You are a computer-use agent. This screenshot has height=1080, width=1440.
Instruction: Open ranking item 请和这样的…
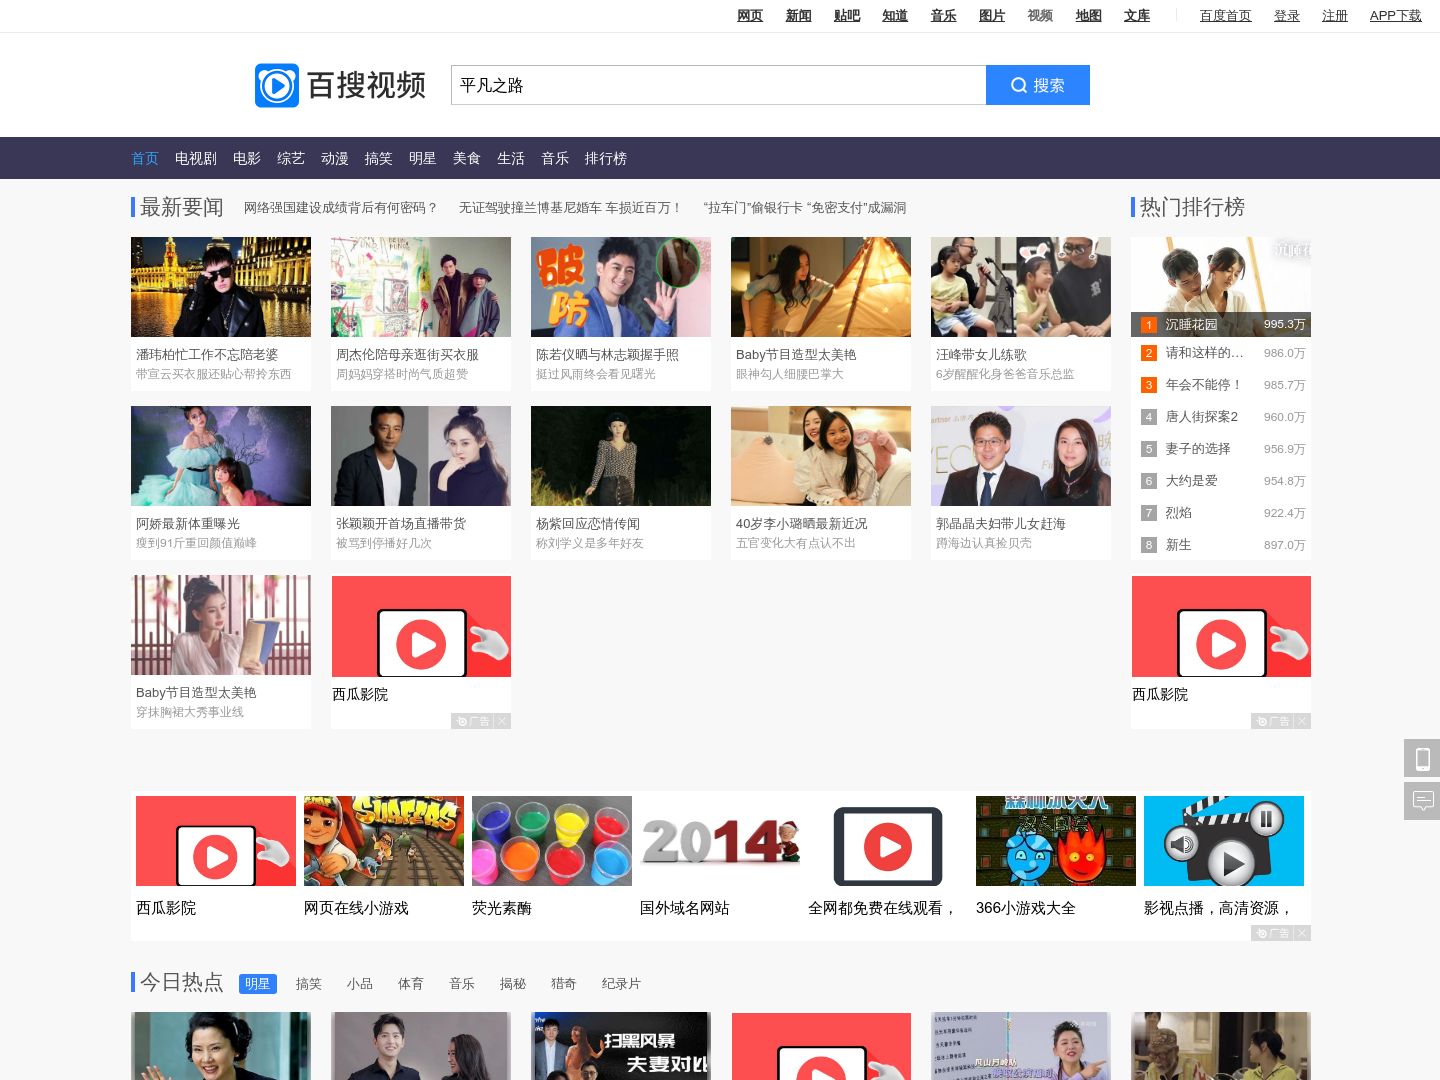click(1204, 353)
